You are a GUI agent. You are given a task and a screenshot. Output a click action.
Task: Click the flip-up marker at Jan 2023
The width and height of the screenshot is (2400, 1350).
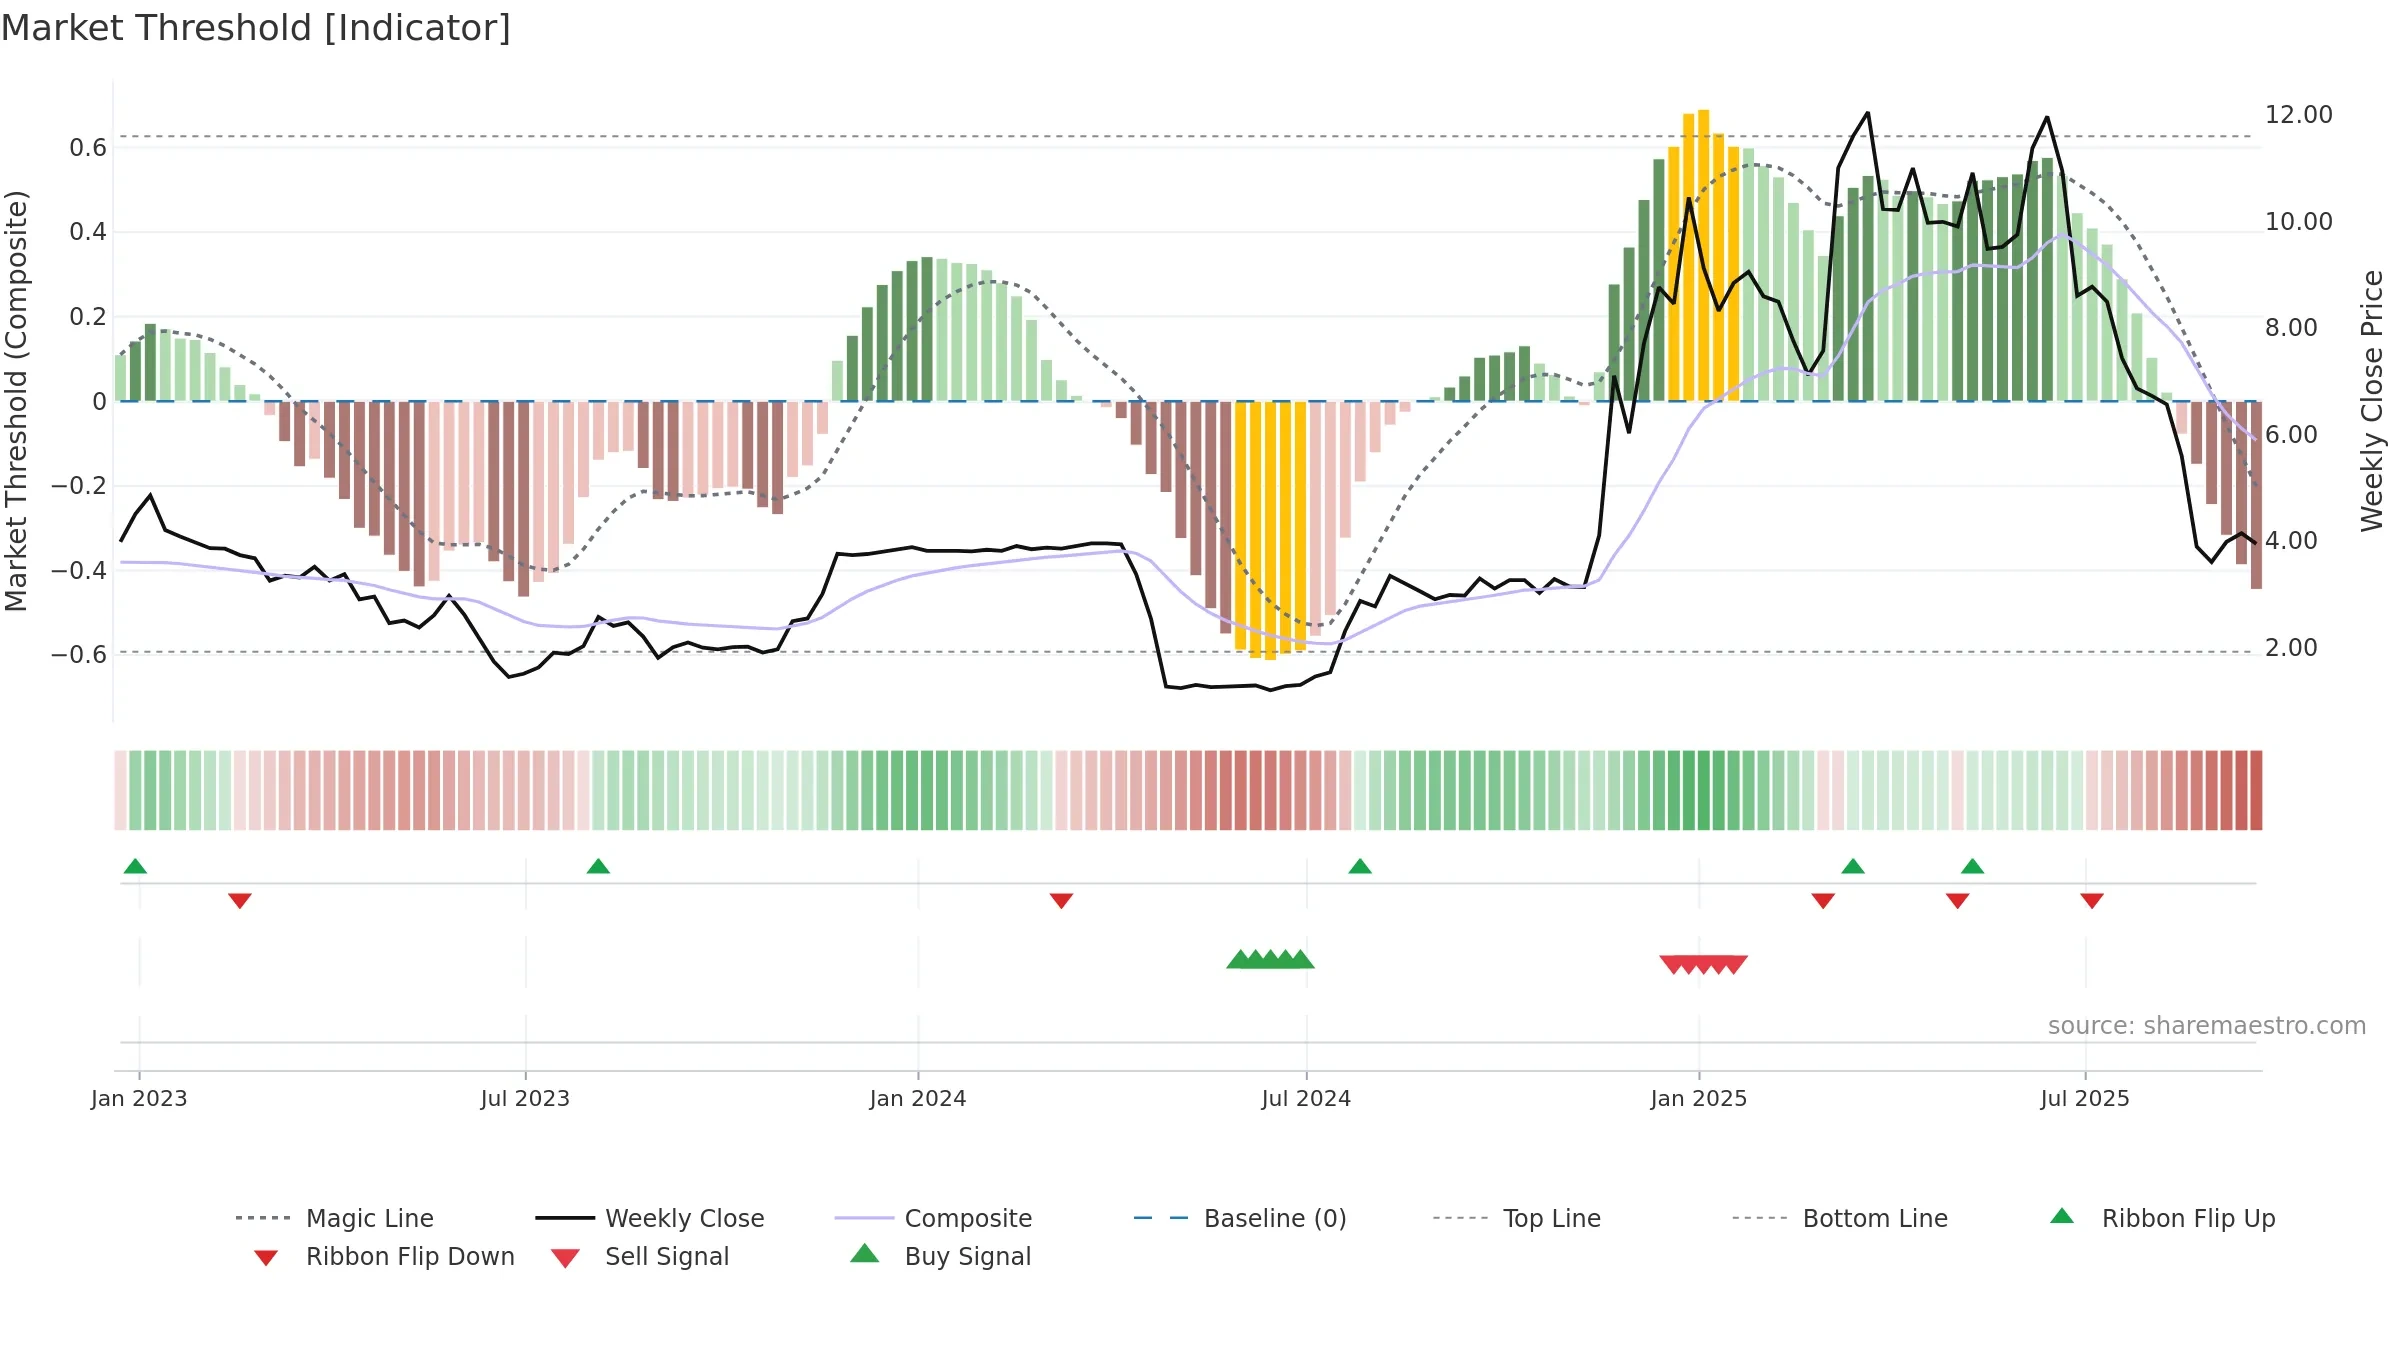point(135,866)
